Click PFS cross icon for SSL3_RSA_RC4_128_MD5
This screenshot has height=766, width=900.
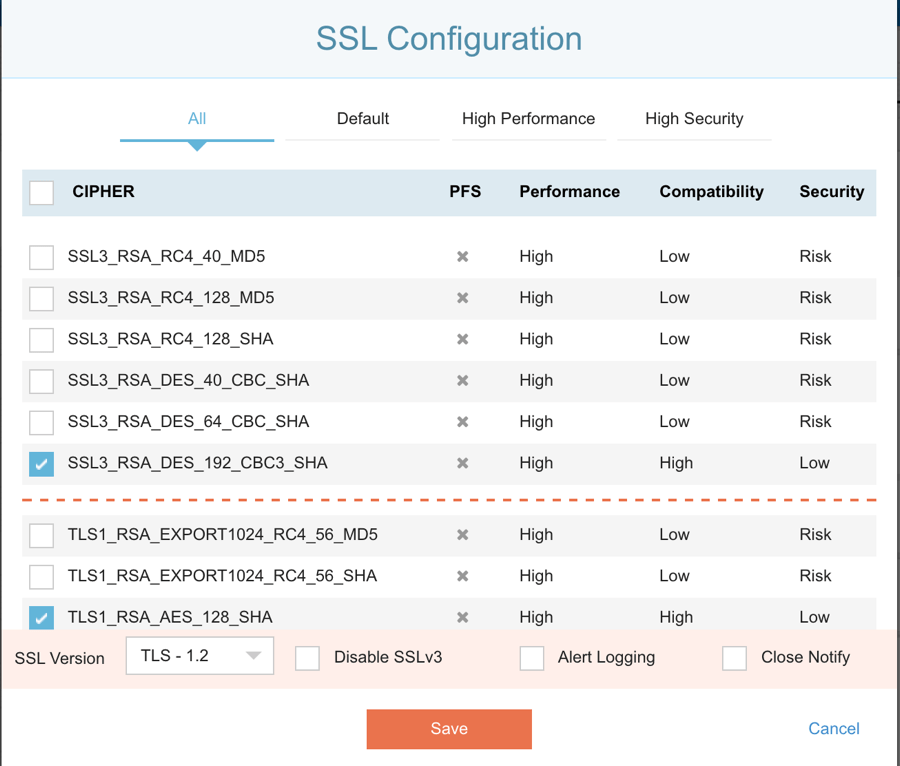pyautogui.click(x=463, y=298)
